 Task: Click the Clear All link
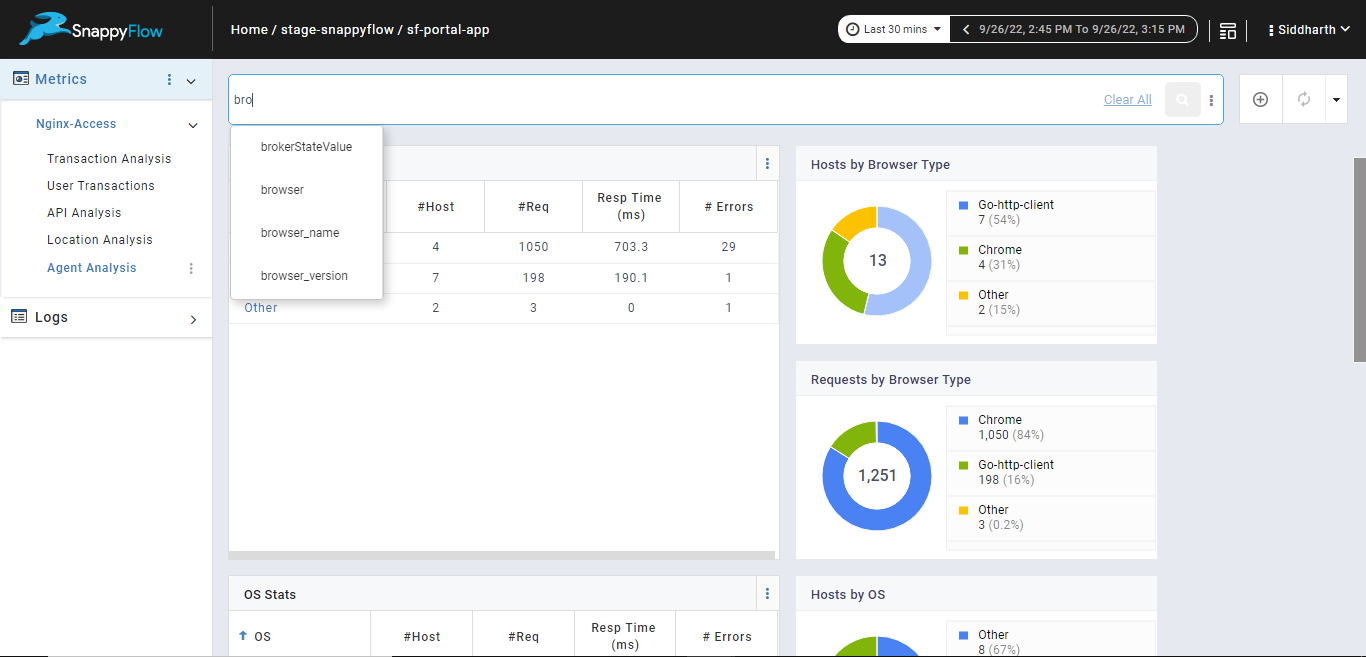[1127, 100]
